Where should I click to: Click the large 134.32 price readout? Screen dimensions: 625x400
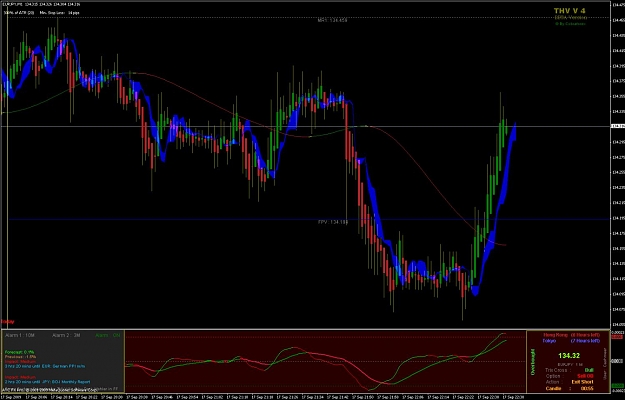pos(569,356)
